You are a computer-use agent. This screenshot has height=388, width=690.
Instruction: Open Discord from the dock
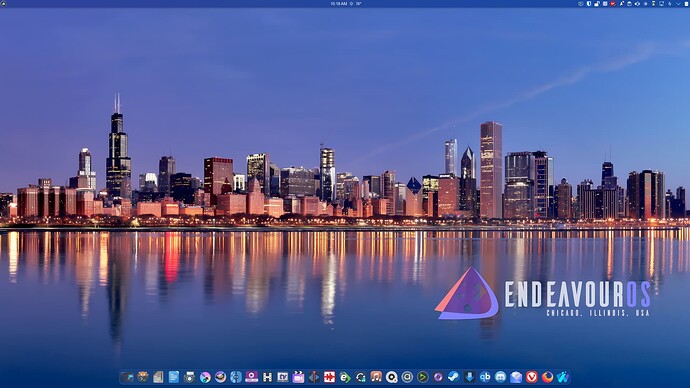click(x=500, y=377)
